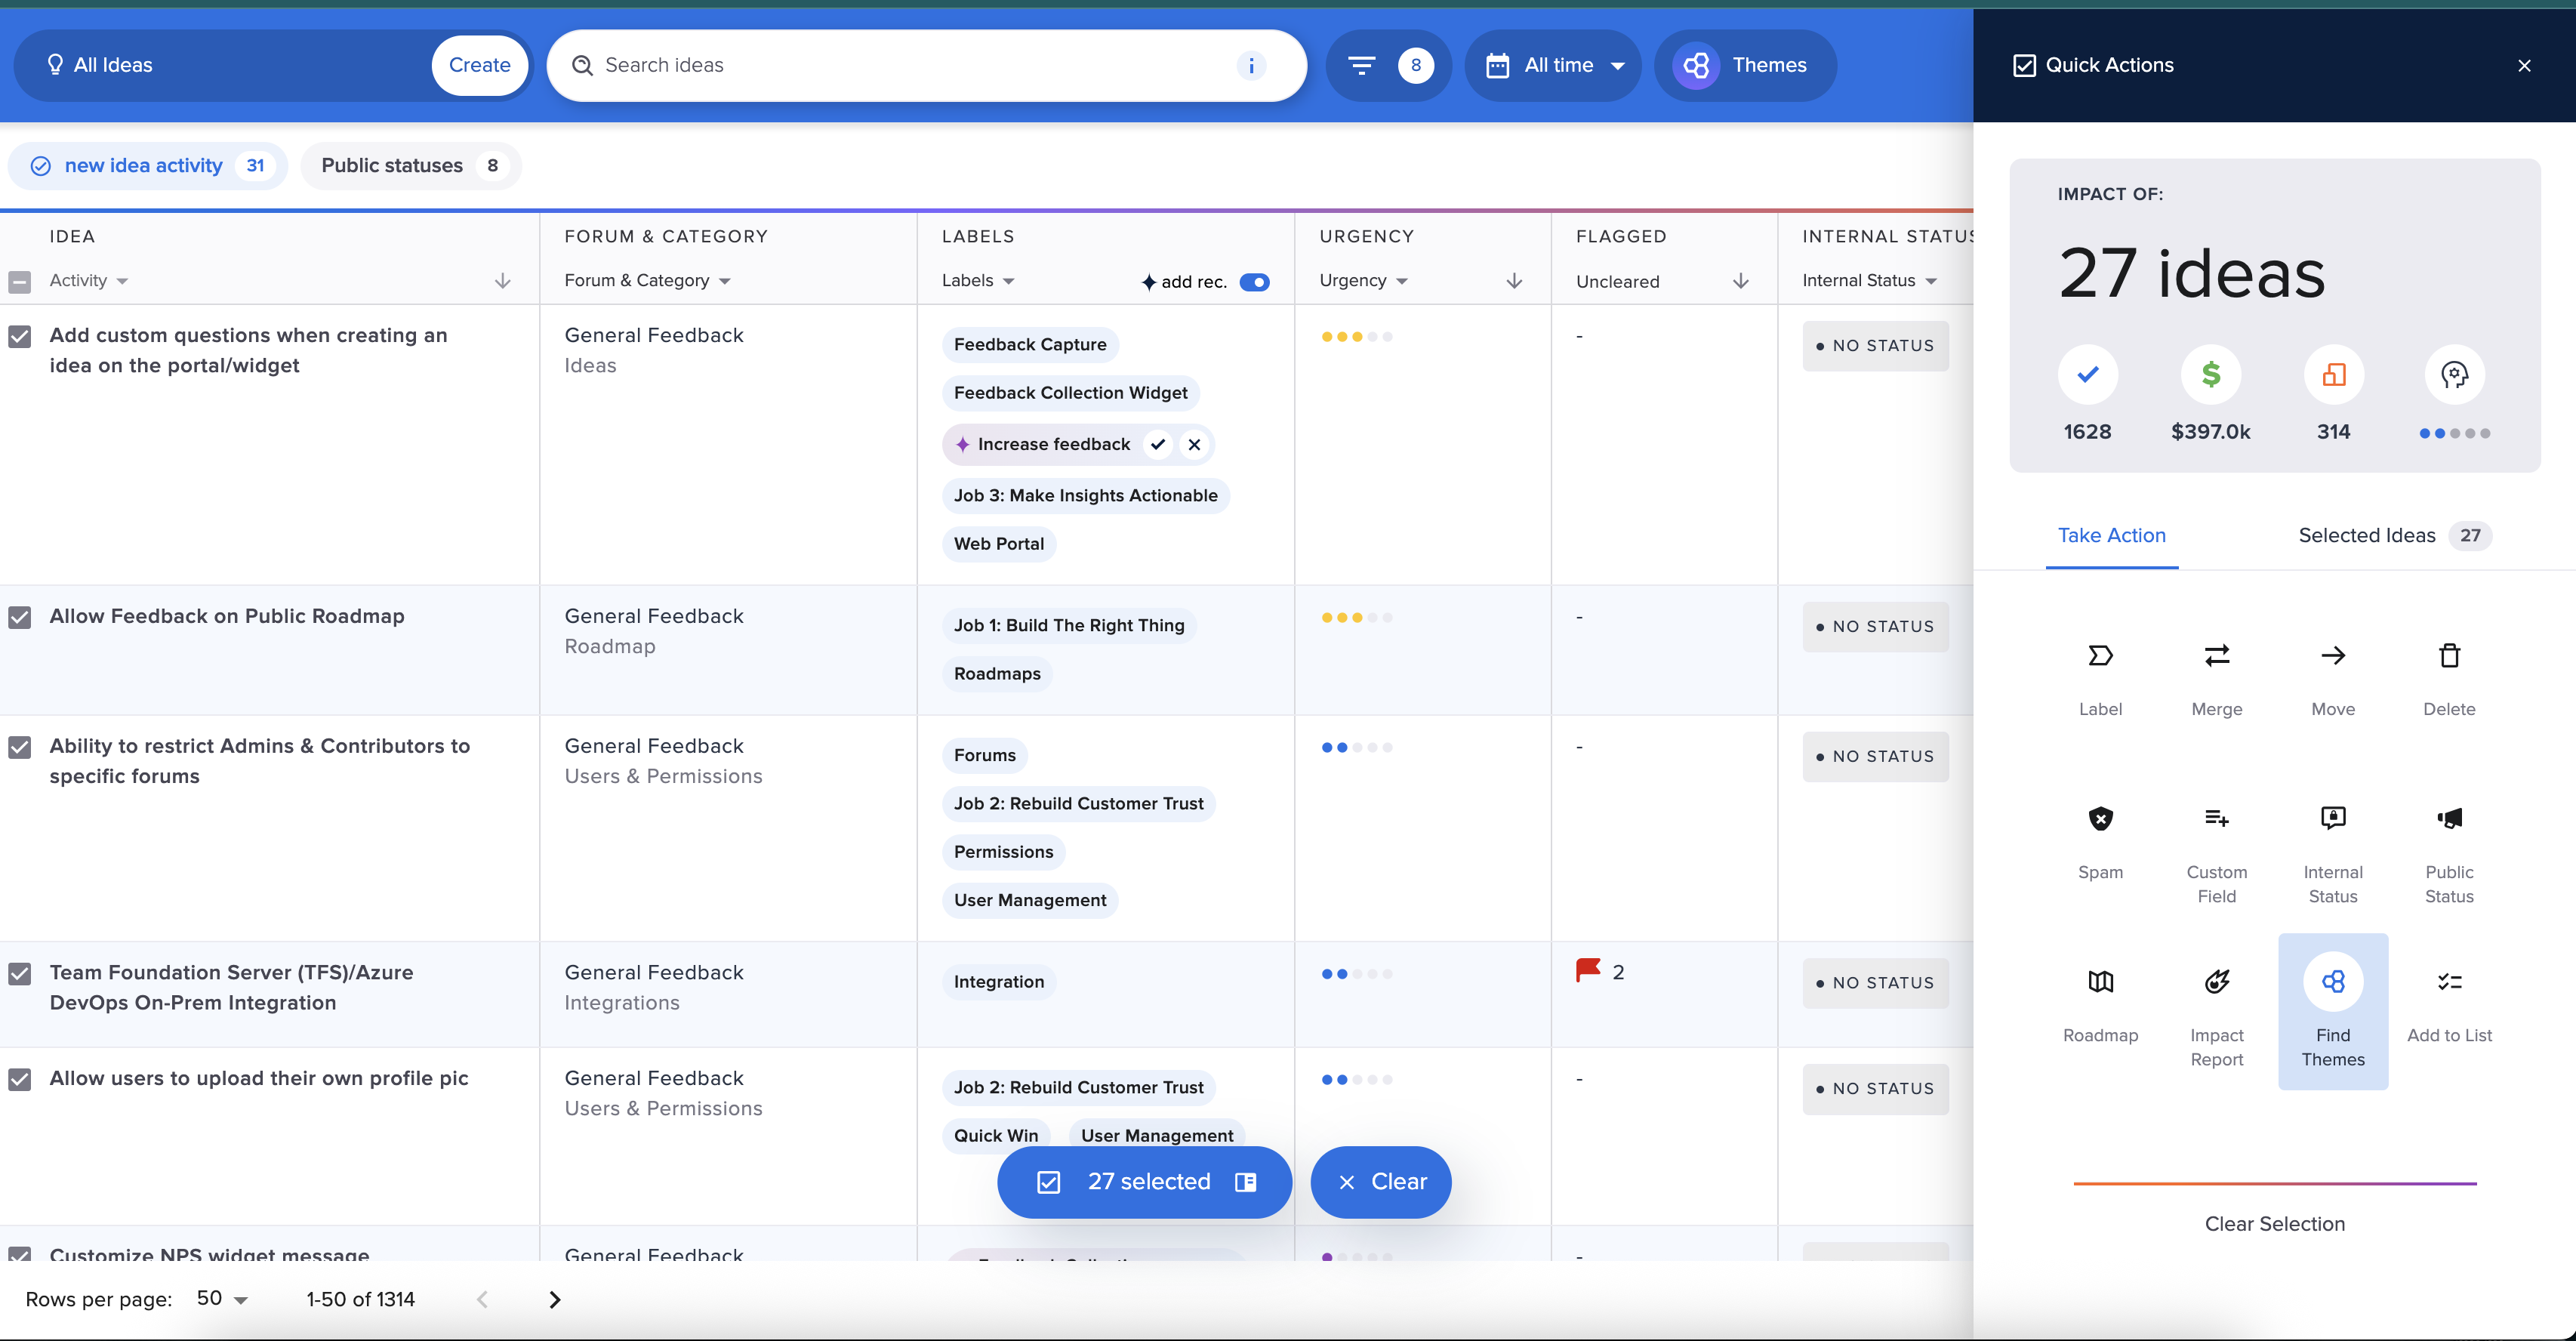Click the Public Status megaphone icon
The width and height of the screenshot is (2576, 1341).
coord(2448,820)
